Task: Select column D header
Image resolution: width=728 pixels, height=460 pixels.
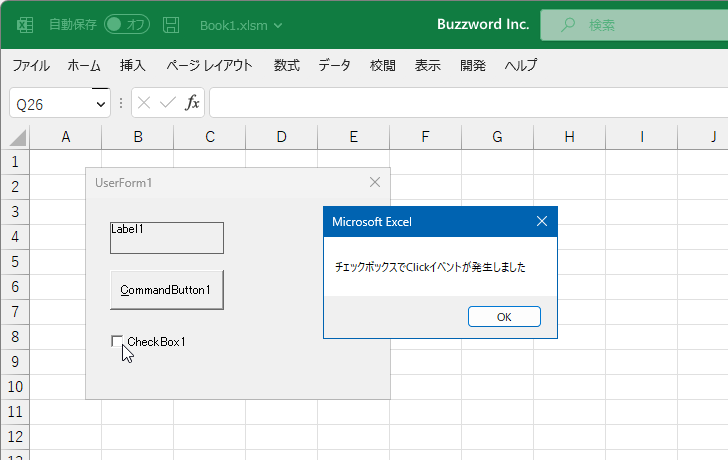Action: 282,137
